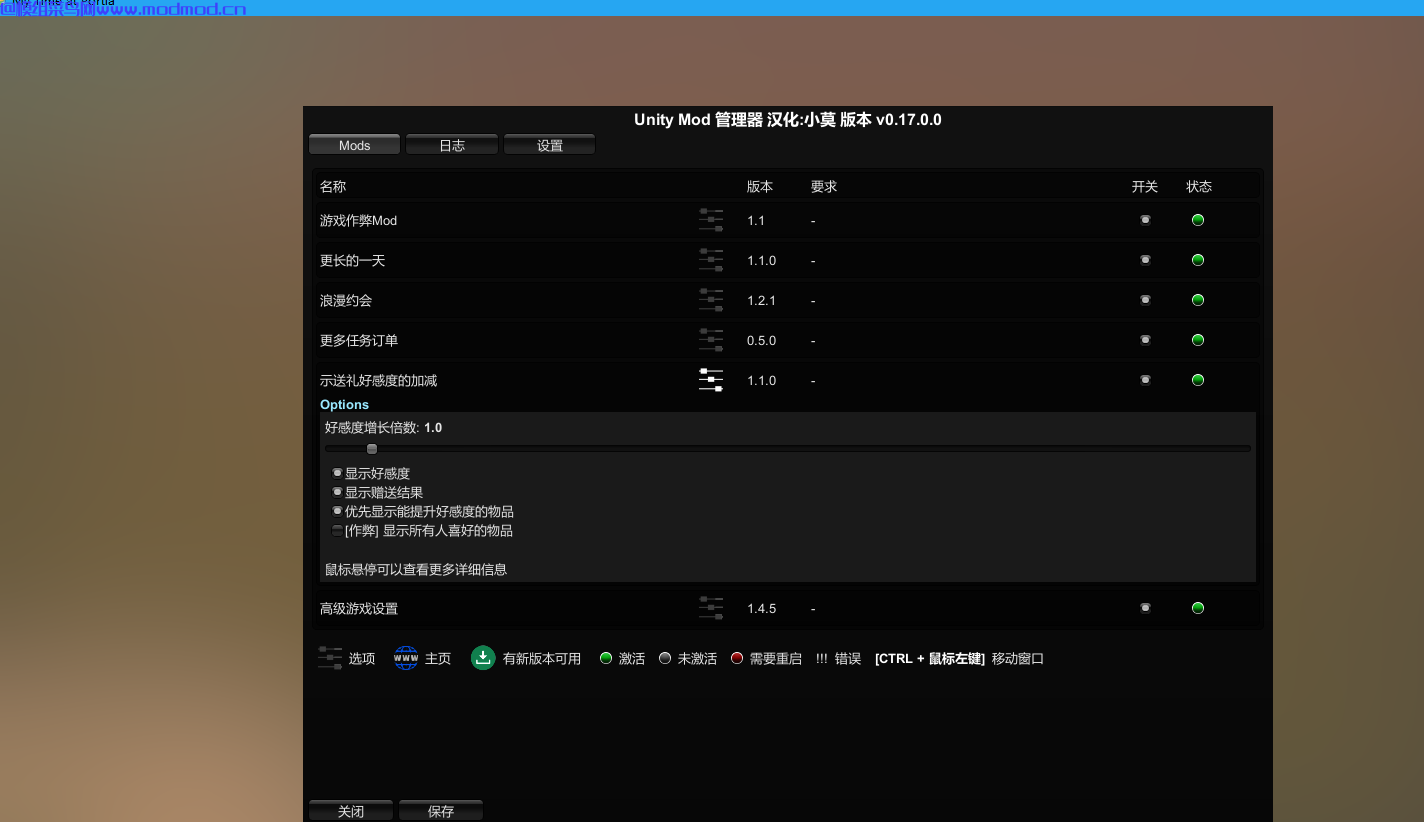Toggle the on/off switch for 游戏作弊Mod
The width and height of the screenshot is (1424, 822).
pos(1145,220)
